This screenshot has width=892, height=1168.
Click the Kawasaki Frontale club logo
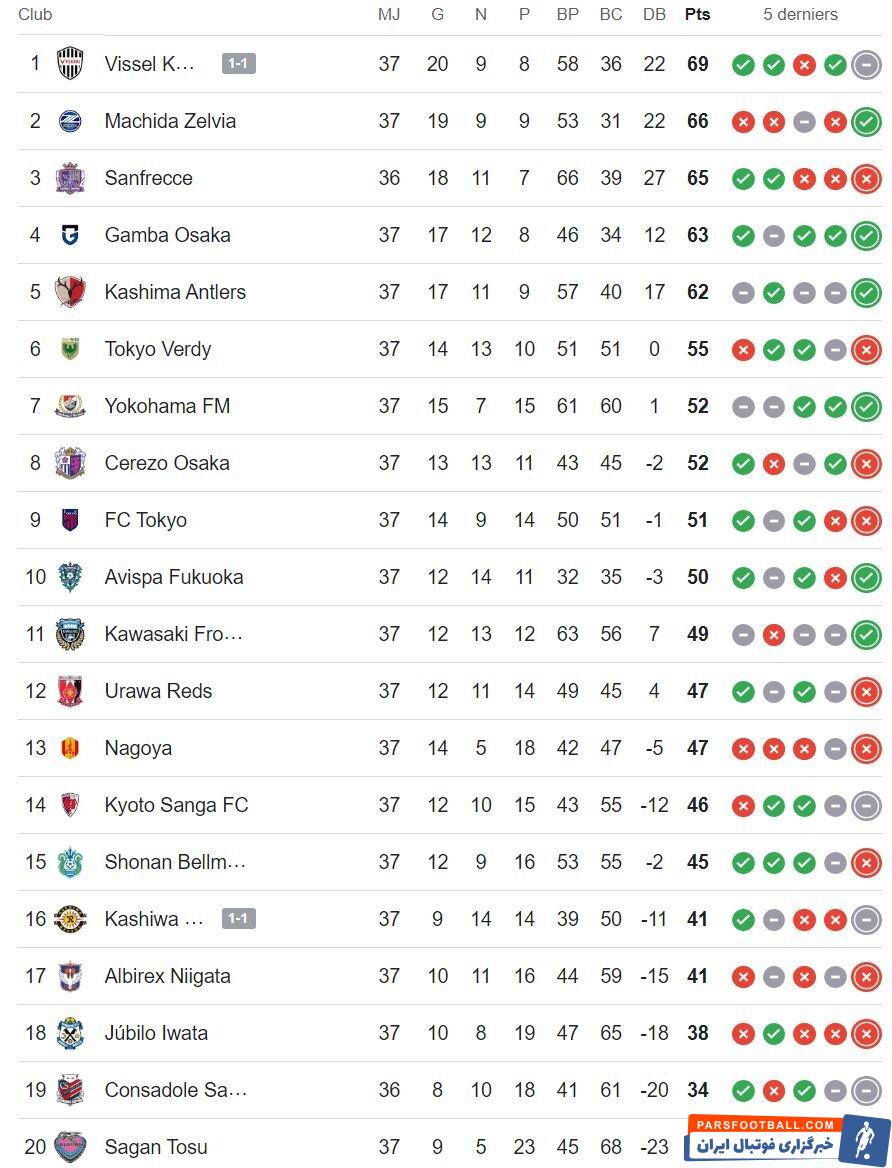[x=70, y=634]
